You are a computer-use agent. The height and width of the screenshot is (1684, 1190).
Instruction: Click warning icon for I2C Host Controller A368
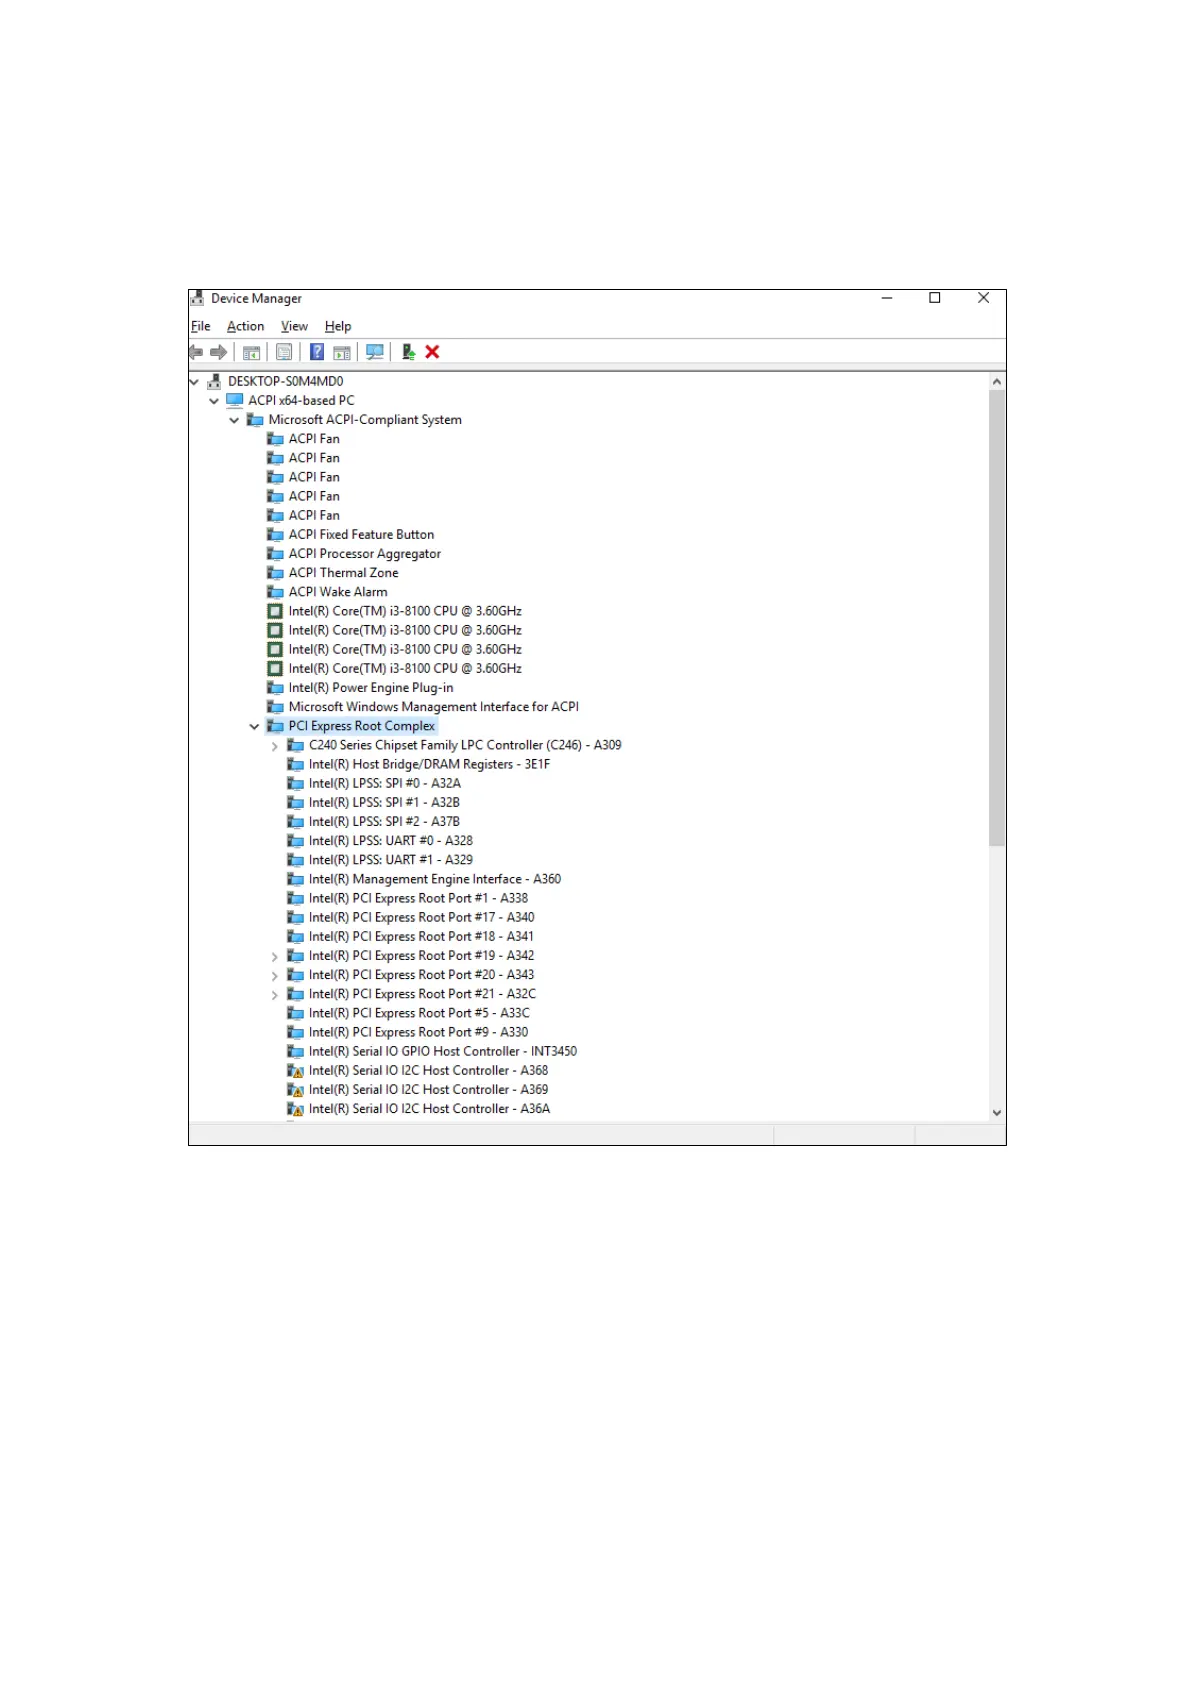pos(295,1071)
